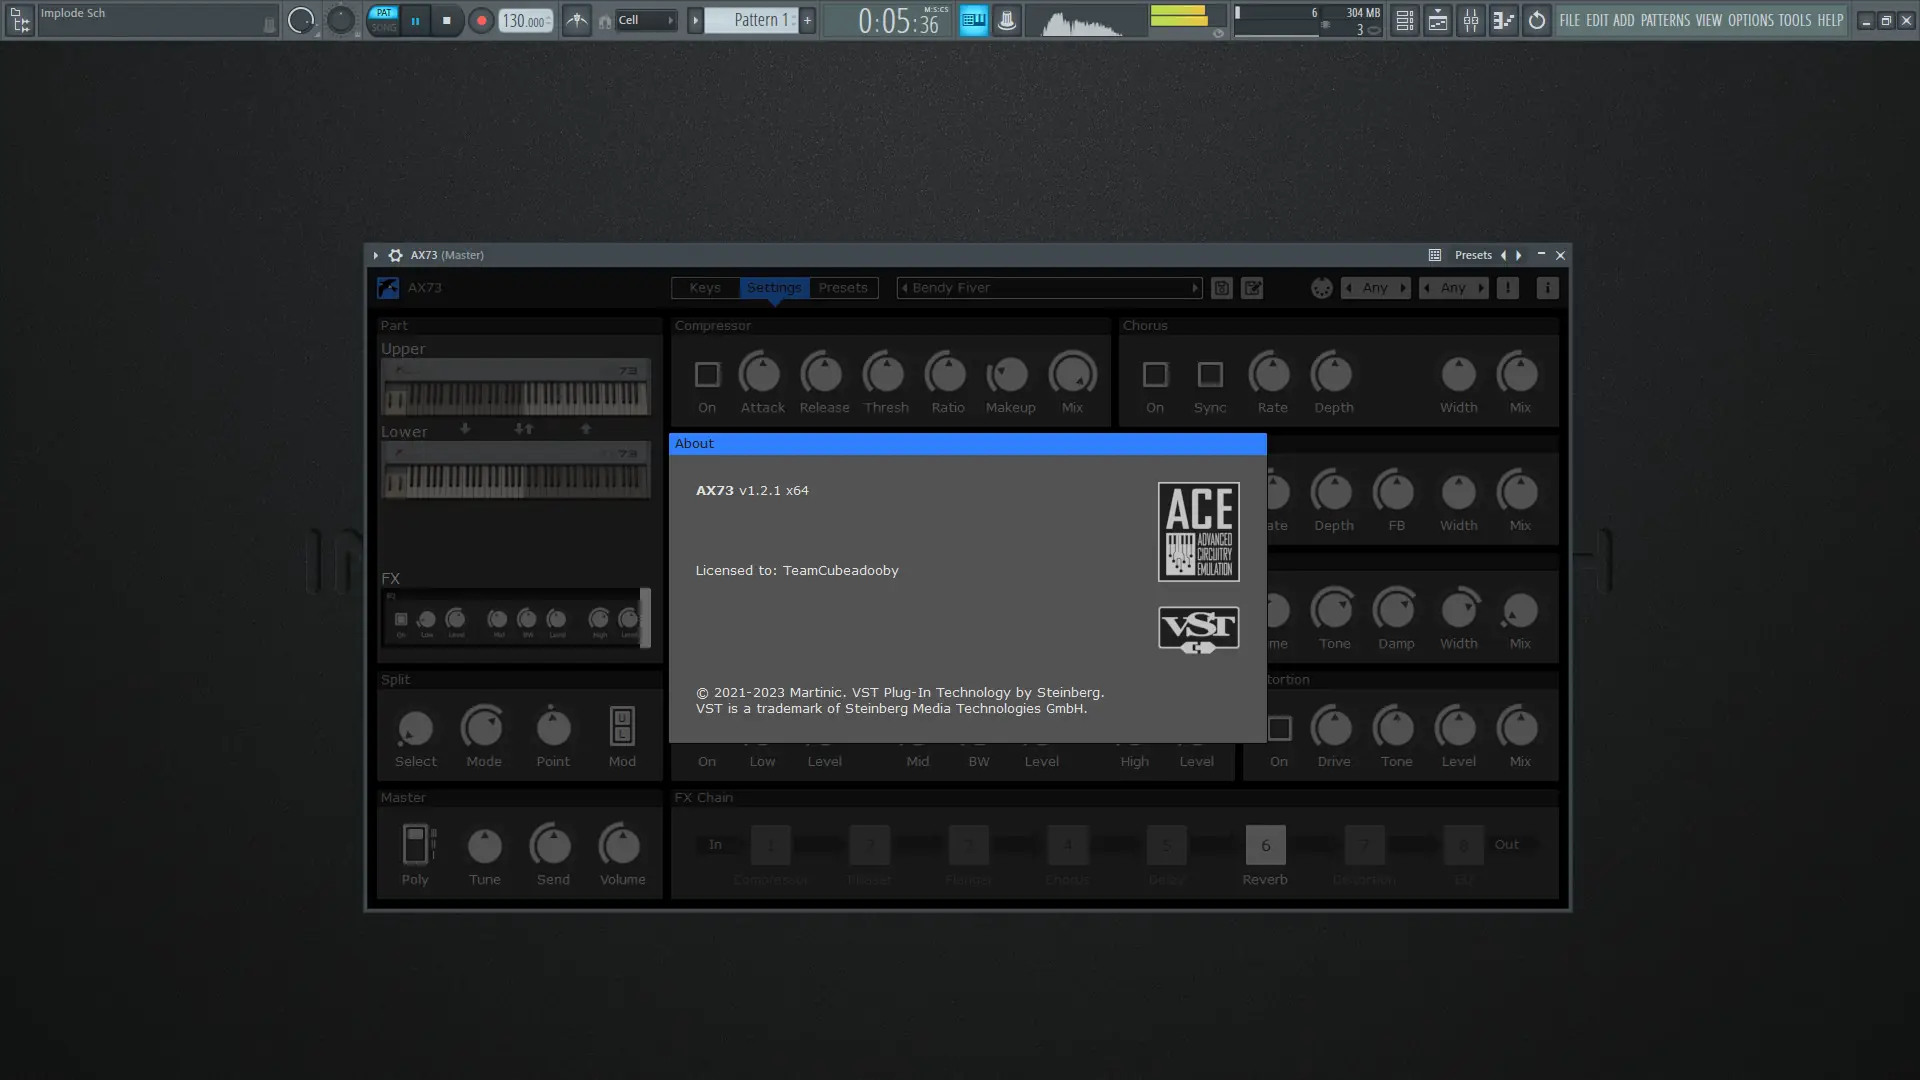This screenshot has width=1920, height=1080.
Task: Open the mixer from the toolbar
Action: click(x=1470, y=20)
